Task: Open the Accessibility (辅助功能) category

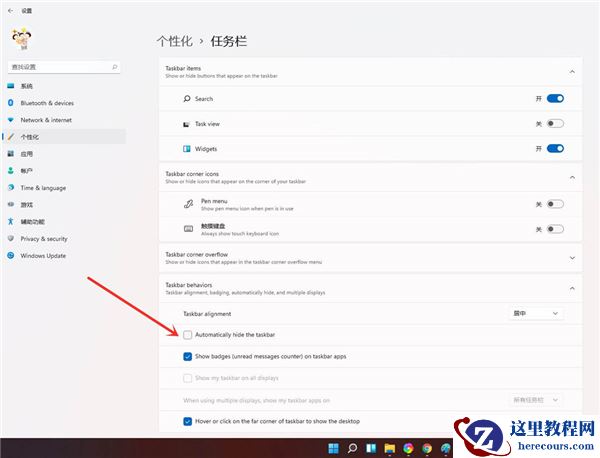Action: [x=64, y=222]
